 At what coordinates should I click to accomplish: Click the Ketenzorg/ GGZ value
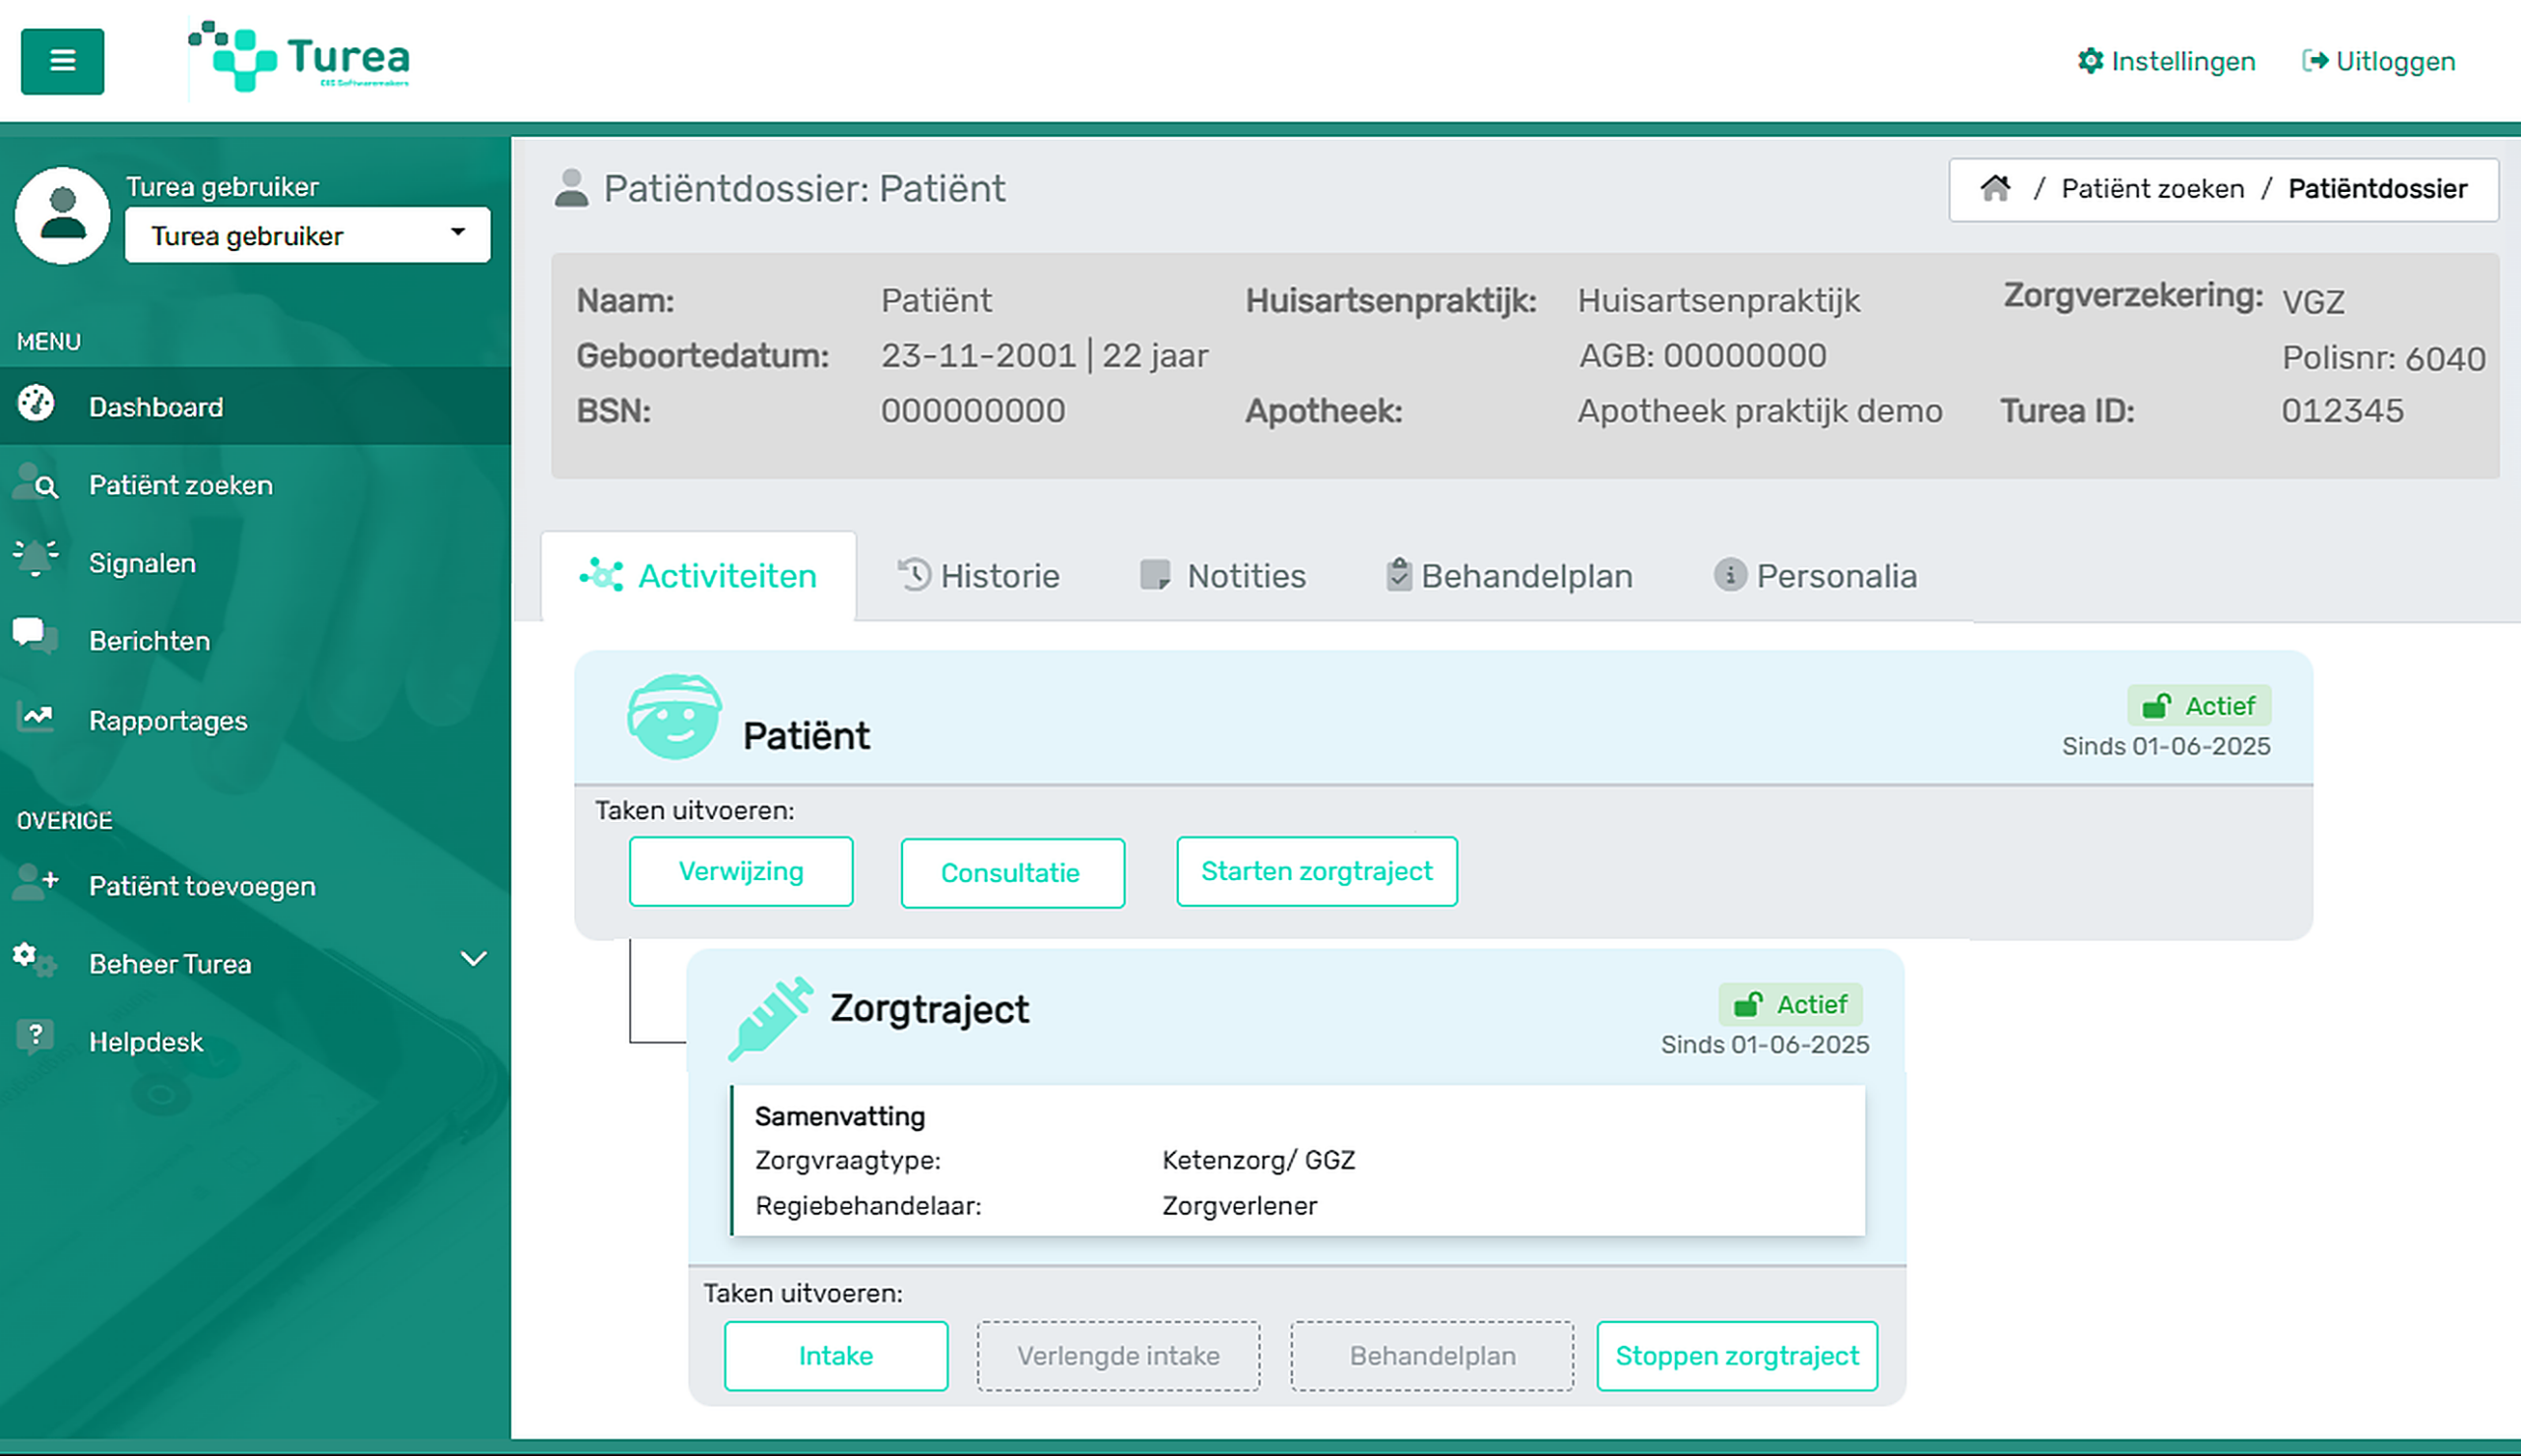click(1258, 1160)
